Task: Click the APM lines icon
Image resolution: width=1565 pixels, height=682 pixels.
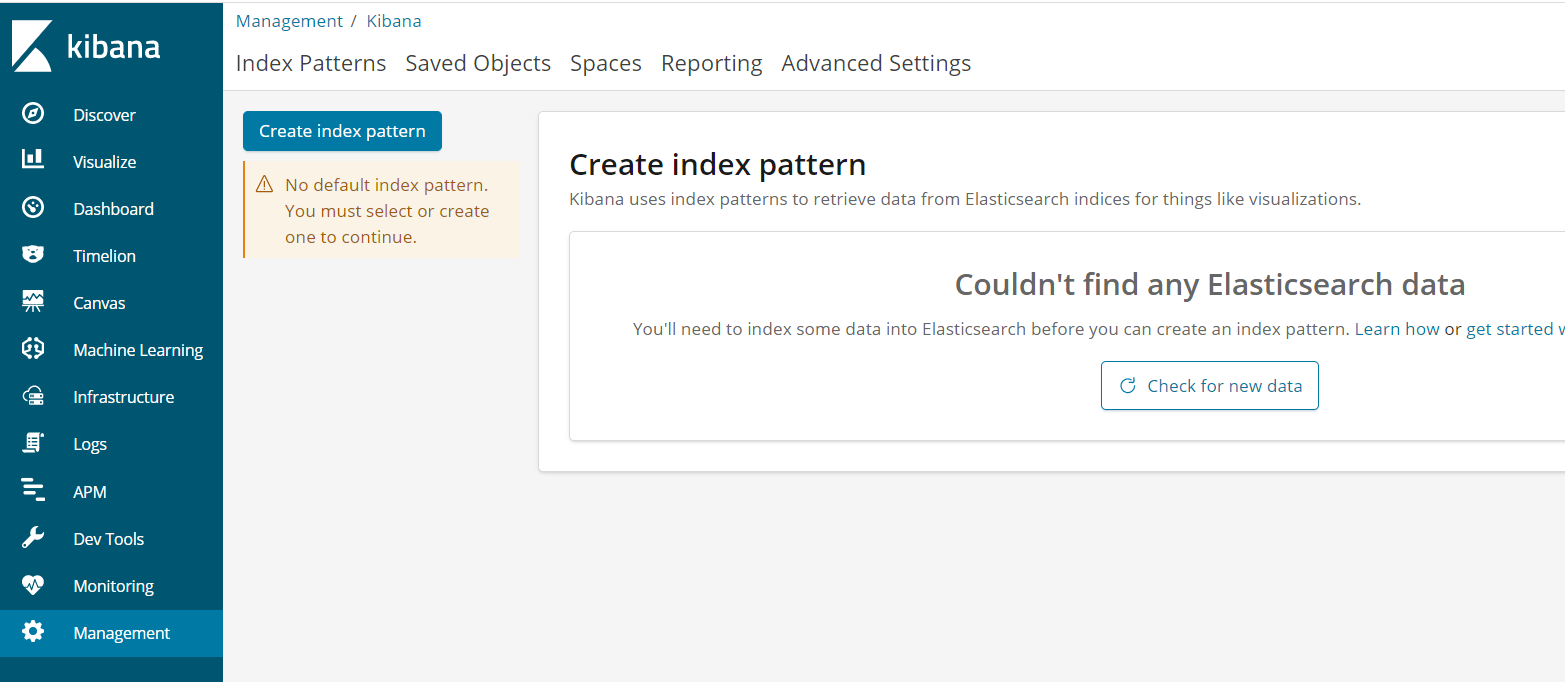Action: point(33,491)
